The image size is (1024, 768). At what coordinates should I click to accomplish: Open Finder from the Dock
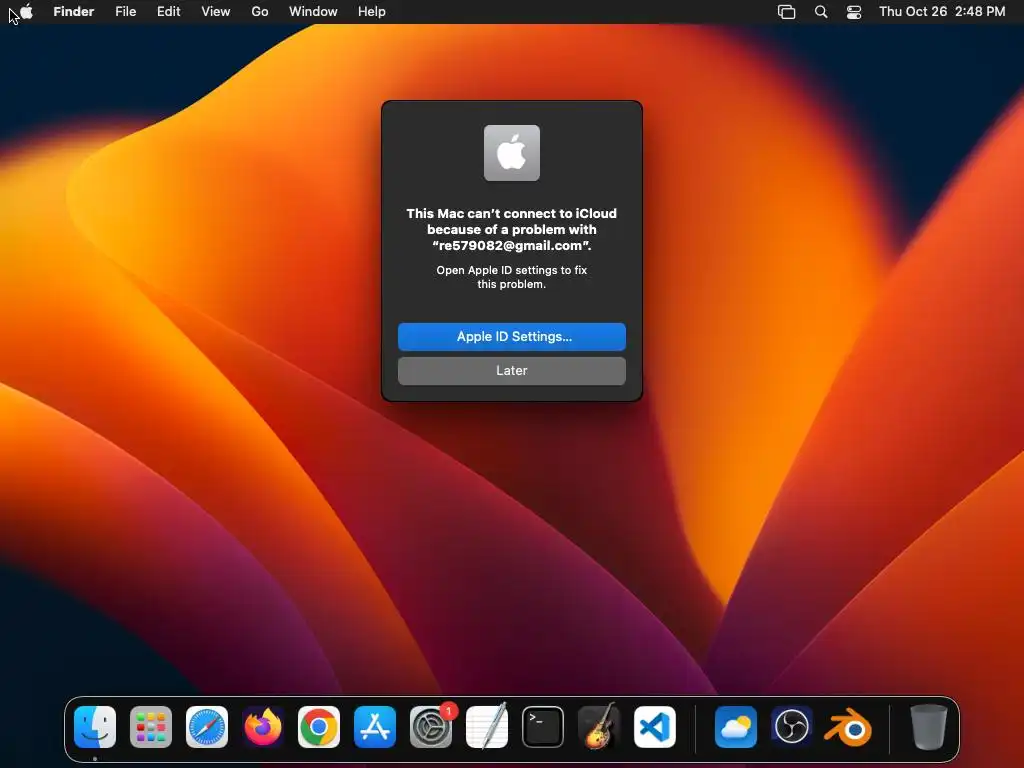[x=95, y=727]
